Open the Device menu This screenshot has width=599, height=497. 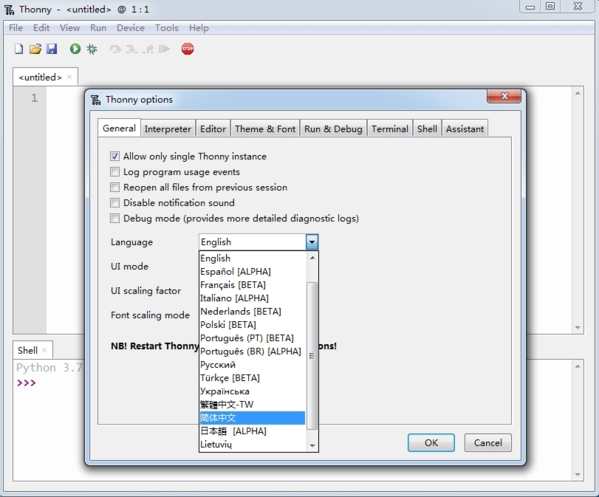pyautogui.click(x=131, y=28)
